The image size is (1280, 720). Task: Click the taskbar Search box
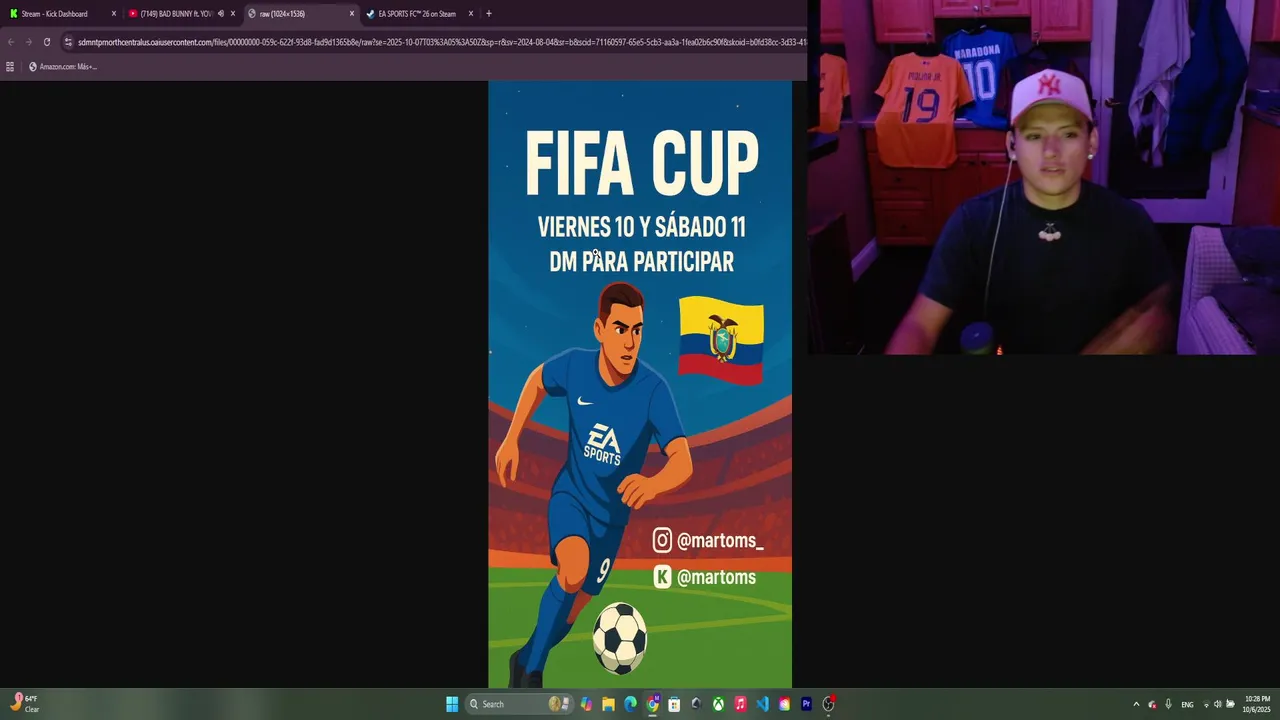[519, 704]
